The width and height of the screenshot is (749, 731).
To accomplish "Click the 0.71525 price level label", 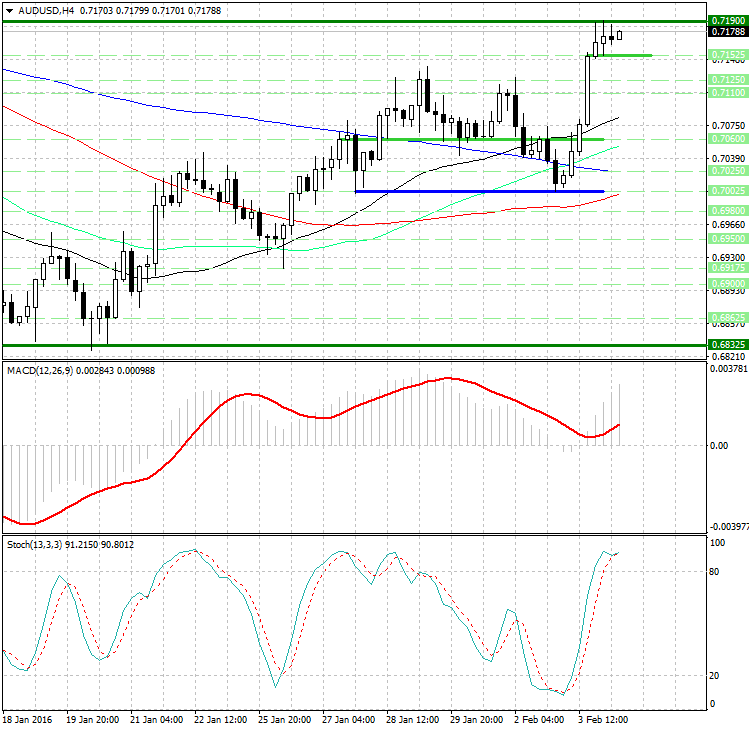I will [726, 54].
